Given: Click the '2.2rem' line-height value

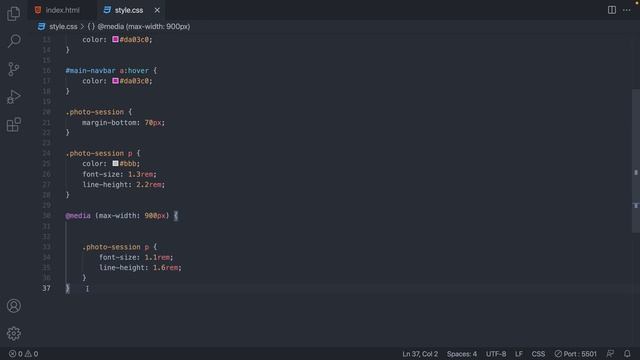Looking at the screenshot, I should point(149,184).
